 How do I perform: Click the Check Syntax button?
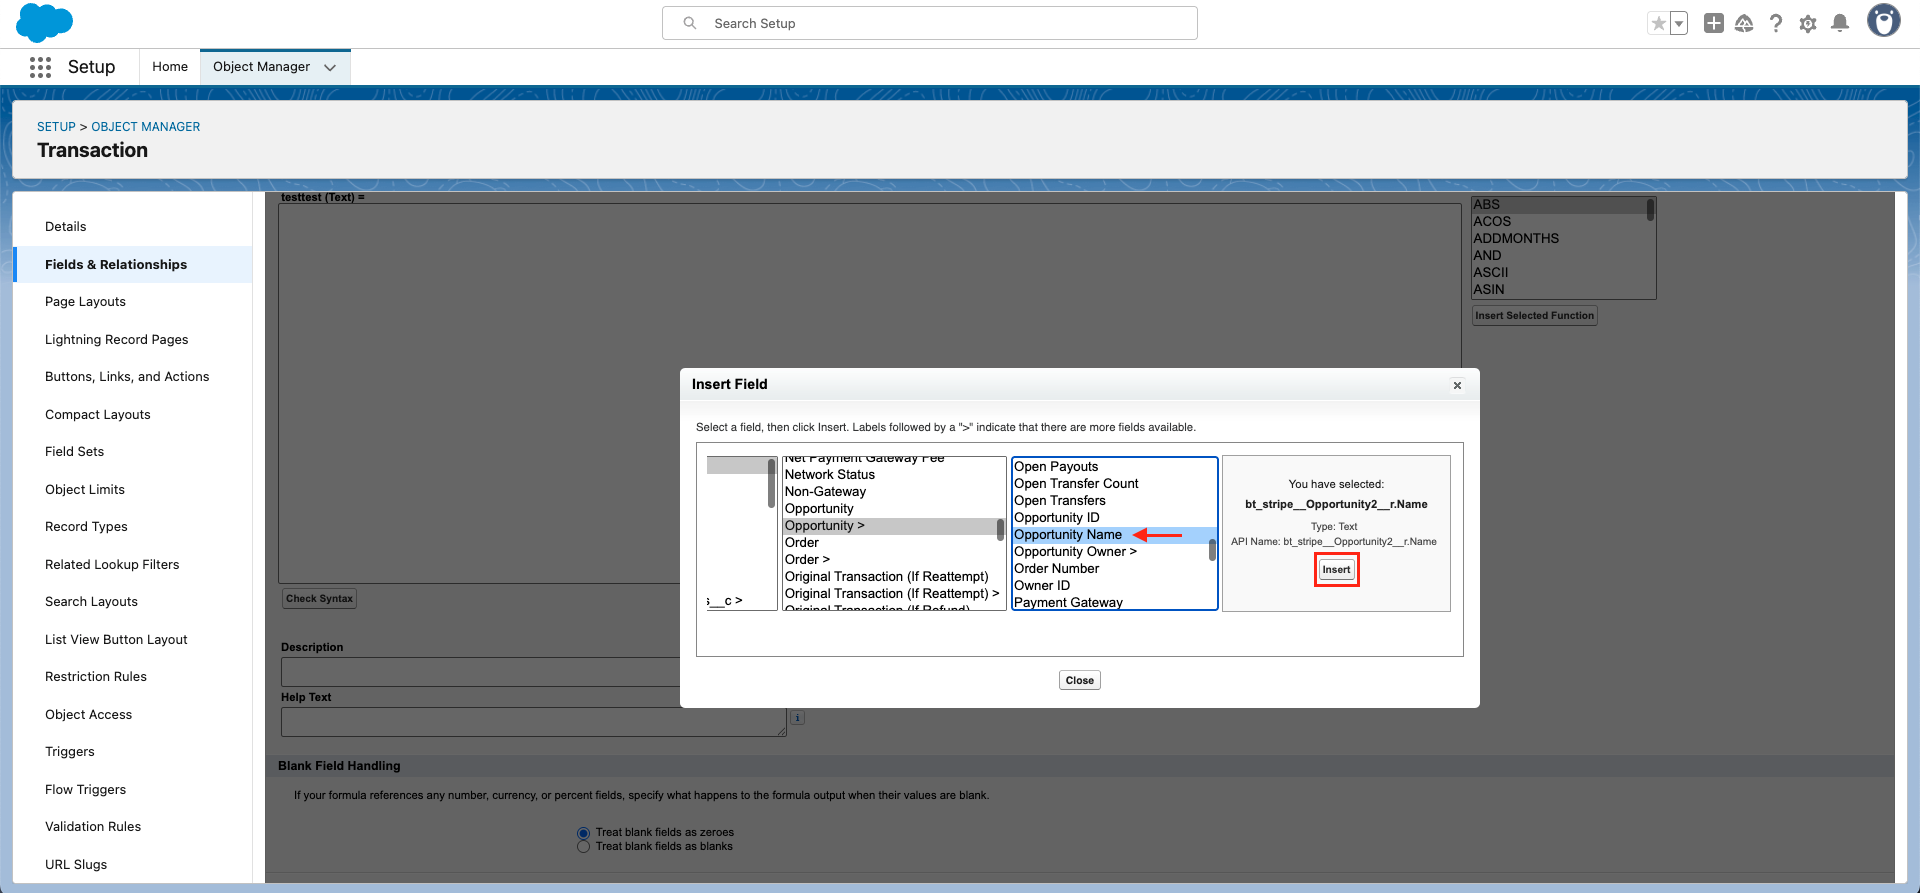point(319,599)
